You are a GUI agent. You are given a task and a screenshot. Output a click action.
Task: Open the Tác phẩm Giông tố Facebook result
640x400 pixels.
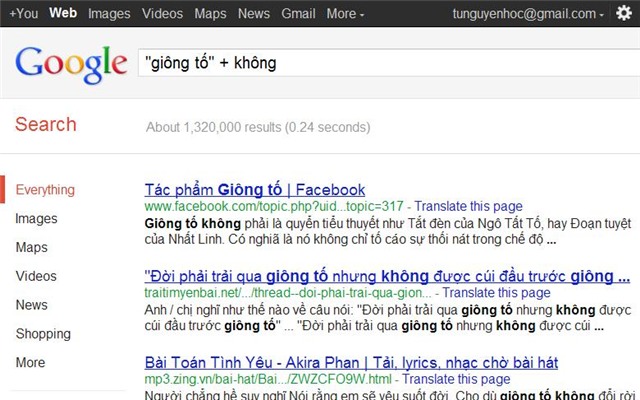point(255,190)
